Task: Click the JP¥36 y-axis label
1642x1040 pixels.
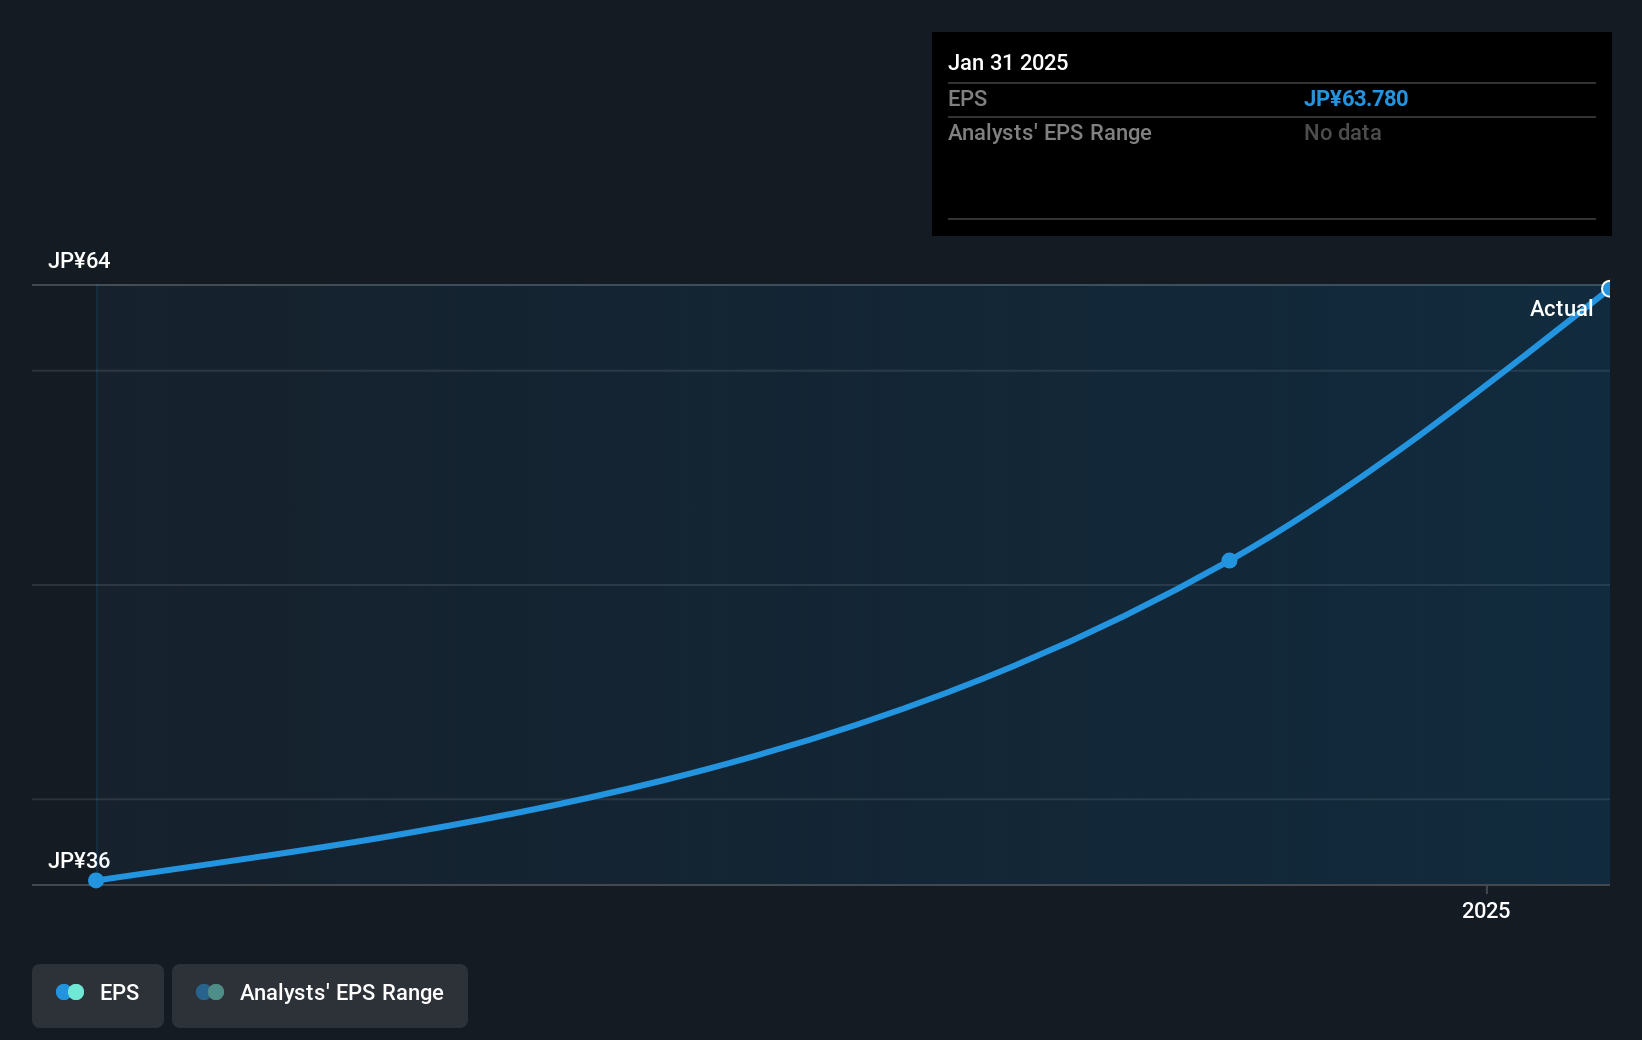Action: coord(79,860)
